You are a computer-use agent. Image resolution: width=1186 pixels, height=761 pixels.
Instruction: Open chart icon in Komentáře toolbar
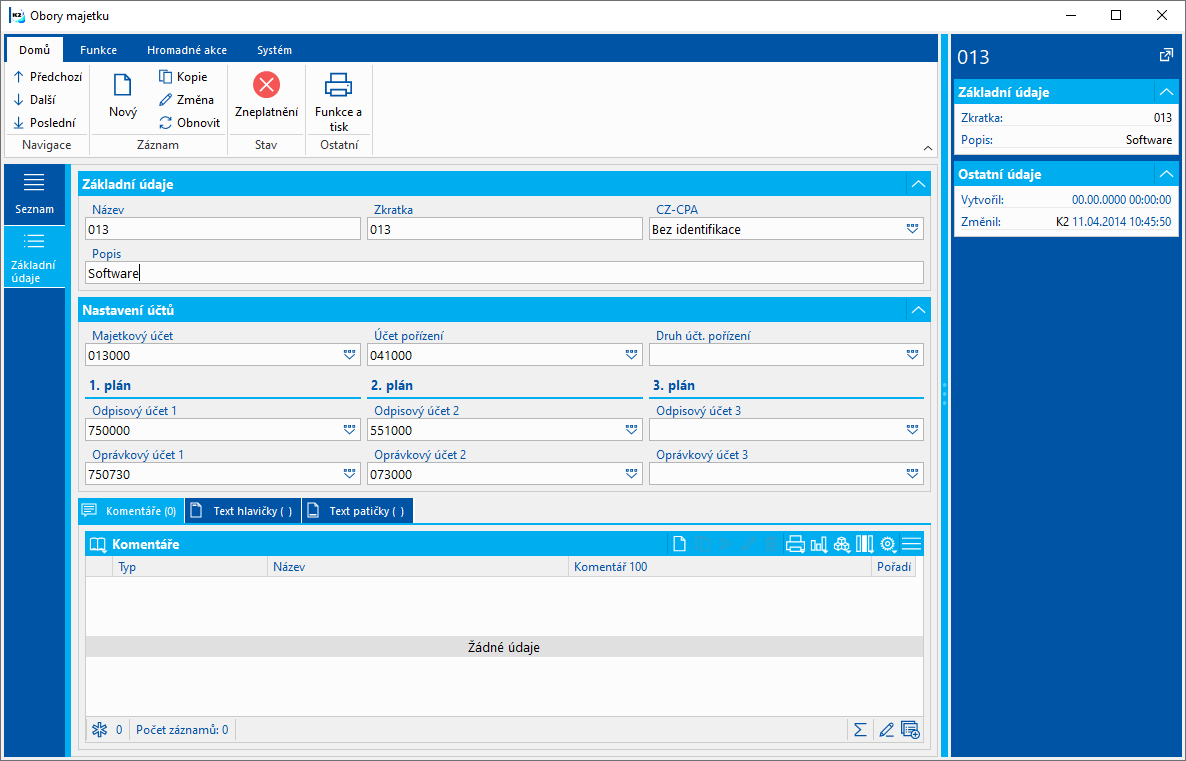(x=818, y=544)
